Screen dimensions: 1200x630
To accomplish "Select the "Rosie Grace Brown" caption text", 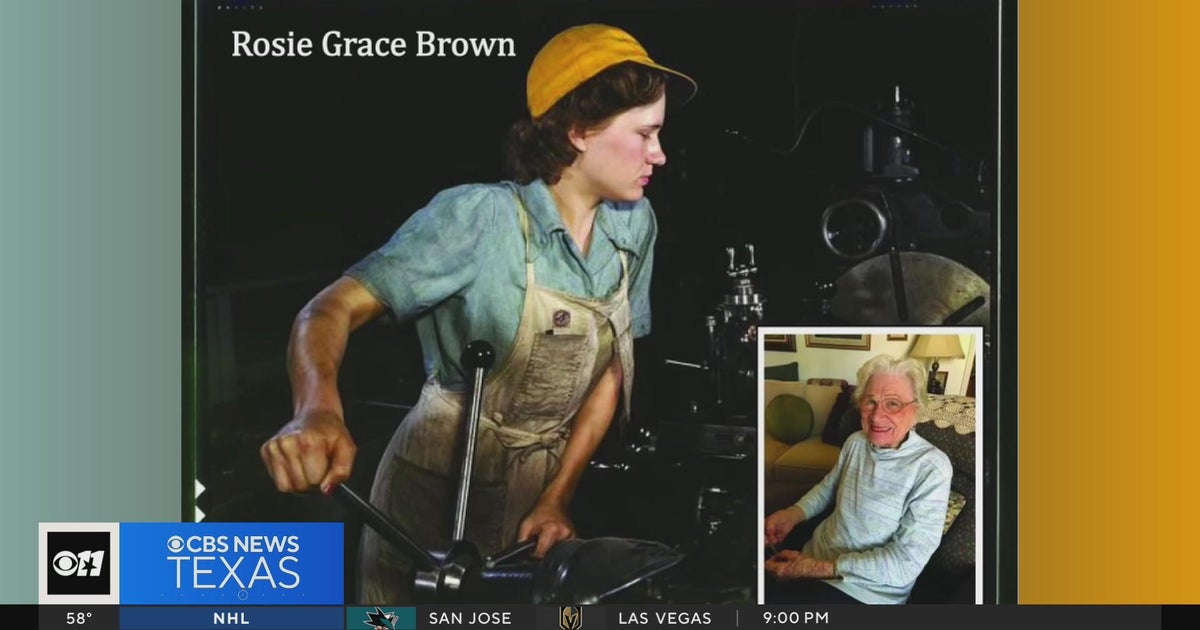I will tap(374, 45).
